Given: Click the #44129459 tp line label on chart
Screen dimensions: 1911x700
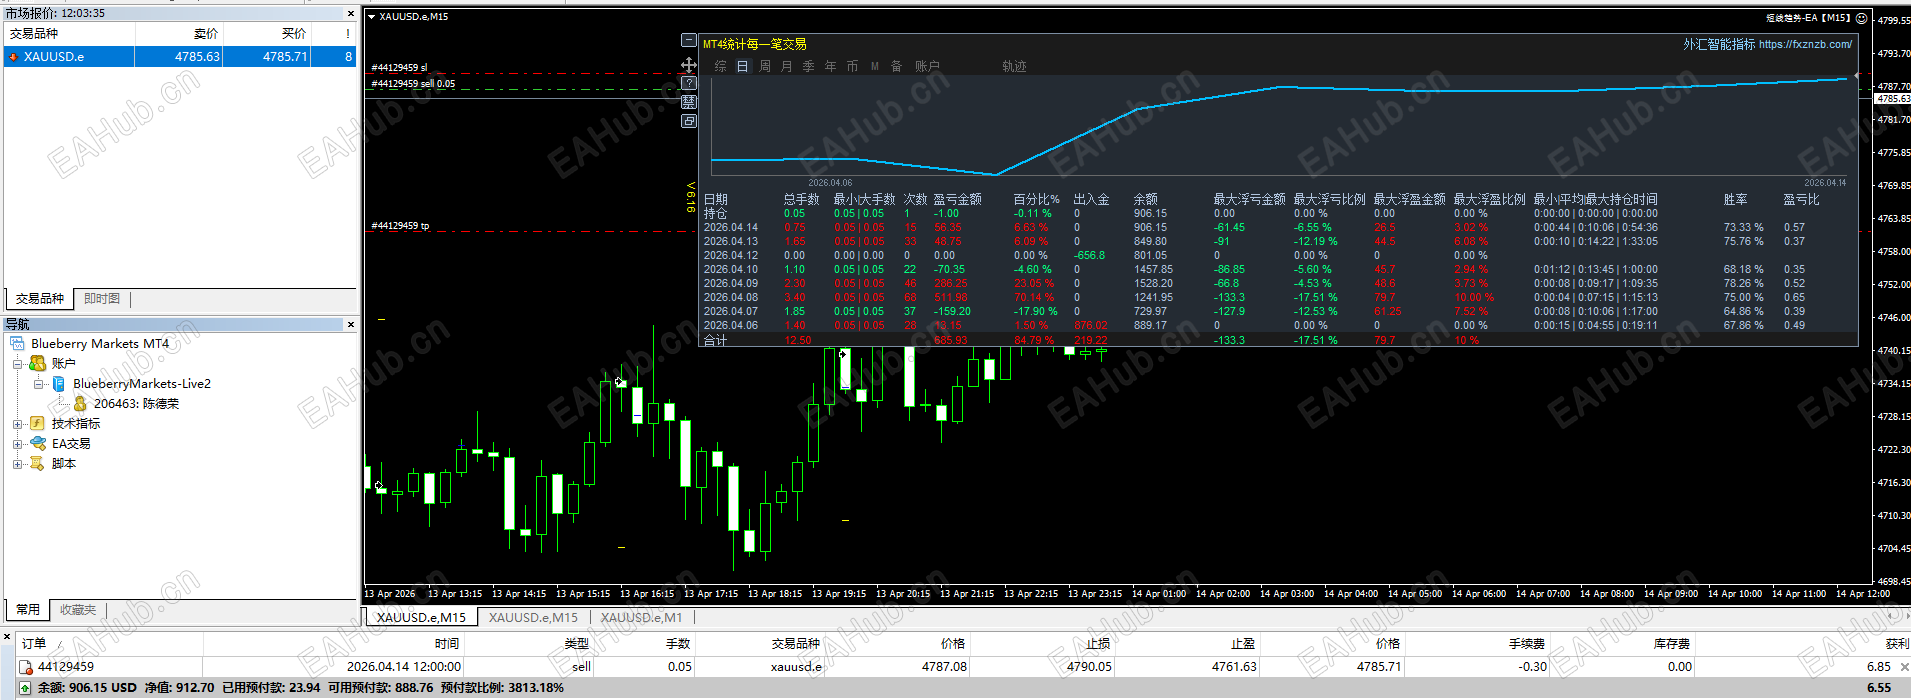Looking at the screenshot, I should [400, 226].
